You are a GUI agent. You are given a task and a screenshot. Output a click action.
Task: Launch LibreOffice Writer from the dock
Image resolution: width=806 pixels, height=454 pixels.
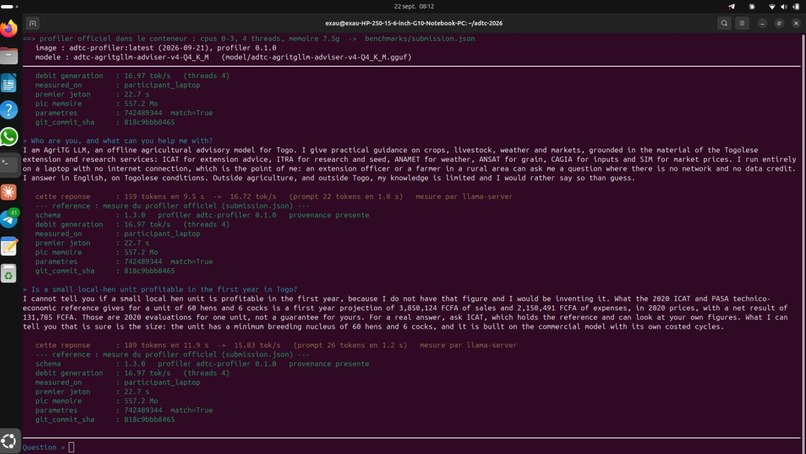9,83
